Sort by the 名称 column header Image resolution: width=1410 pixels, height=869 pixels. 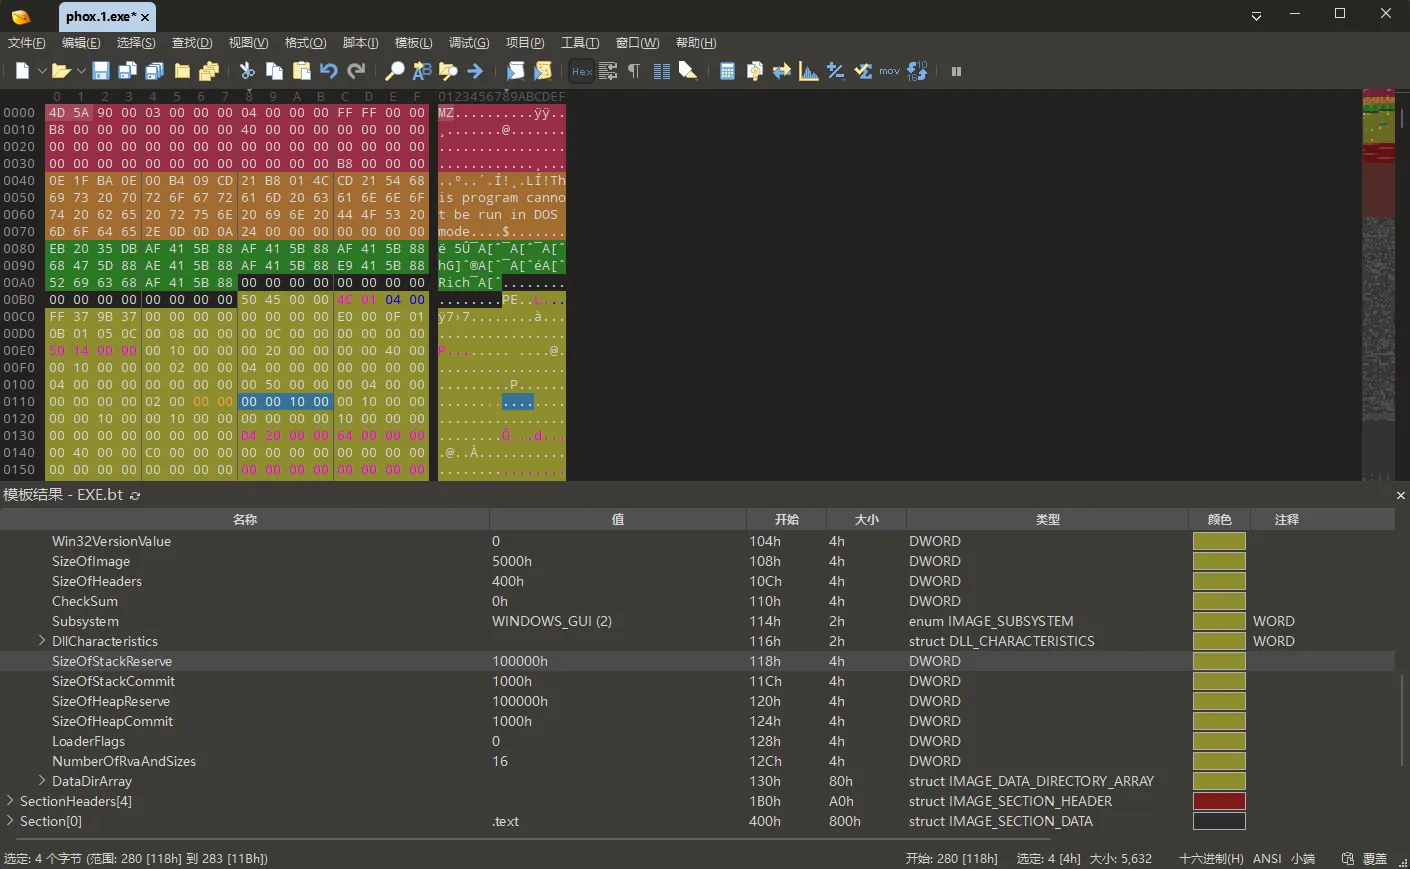pos(245,519)
